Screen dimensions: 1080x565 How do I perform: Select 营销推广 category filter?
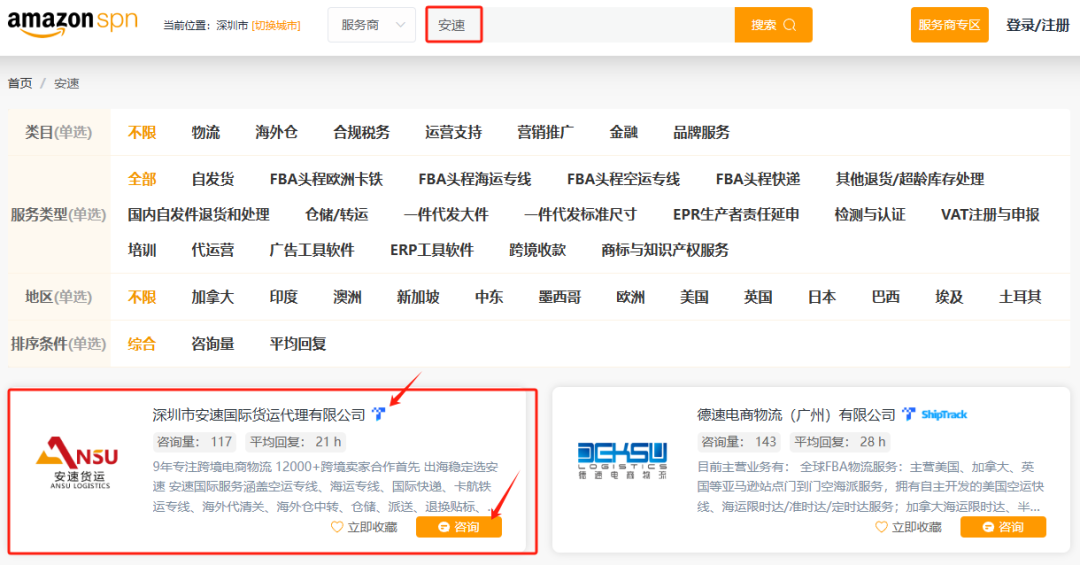tap(546, 132)
